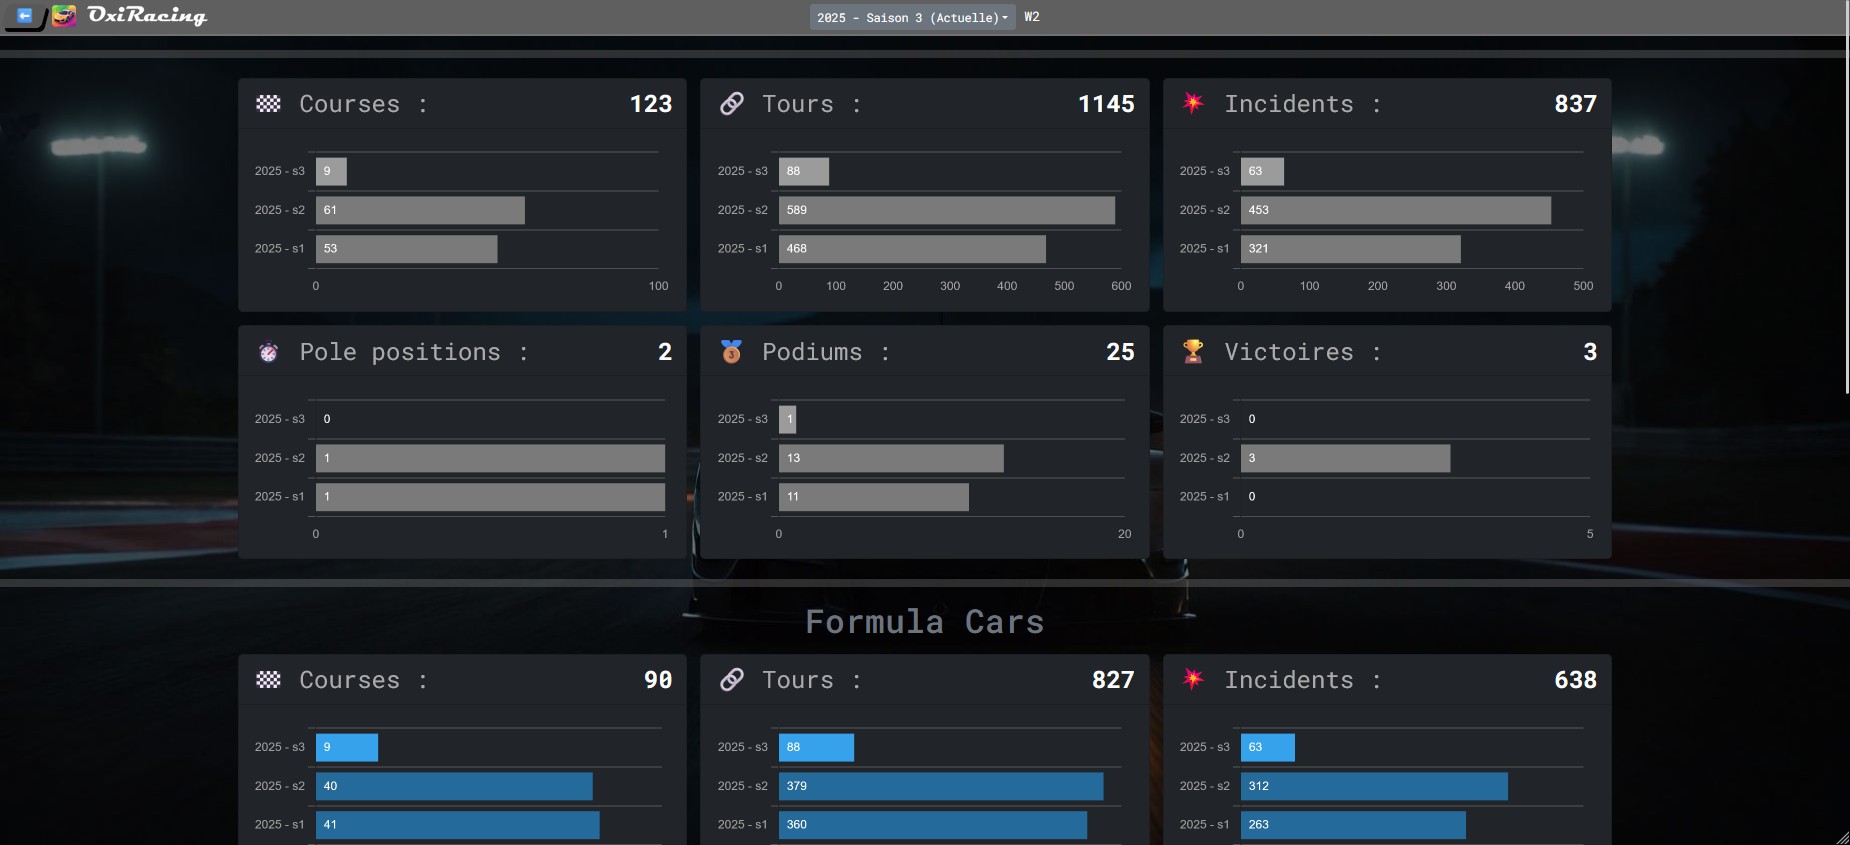Click the 2025 - s3 bar showing 1 podium
The width and height of the screenshot is (1850, 845).
(788, 419)
